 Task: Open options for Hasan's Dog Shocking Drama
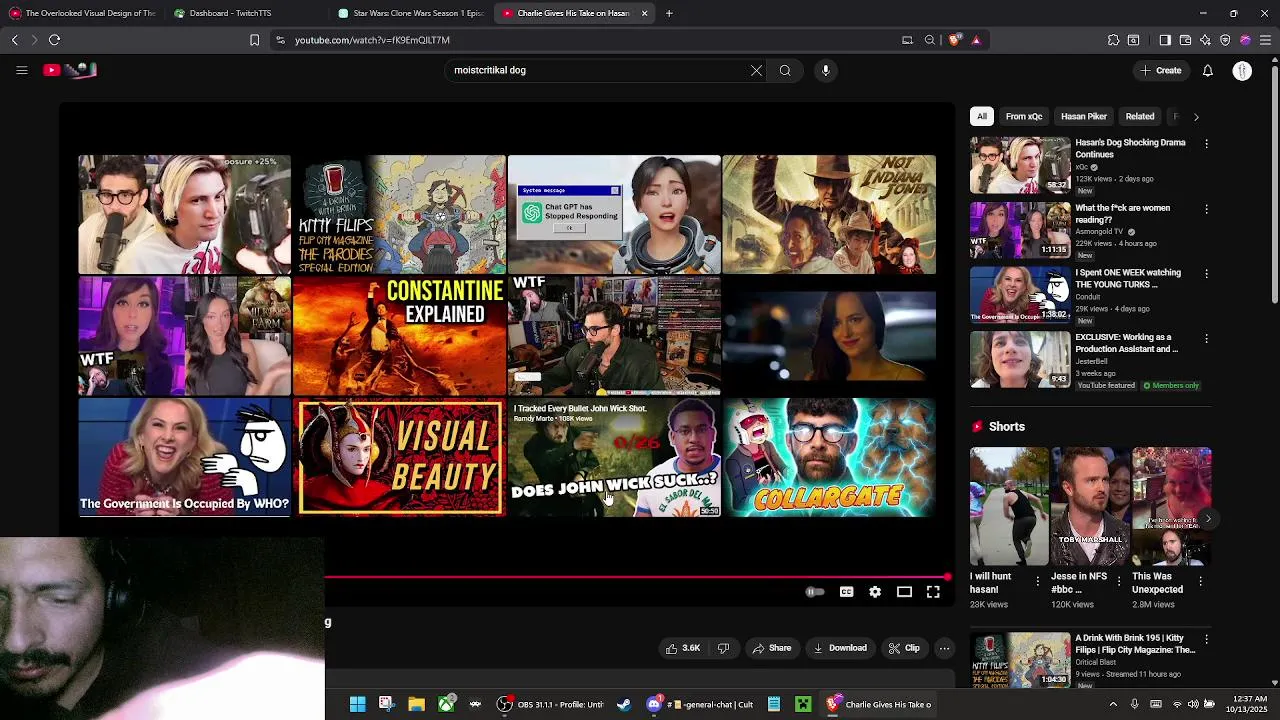(x=1206, y=144)
